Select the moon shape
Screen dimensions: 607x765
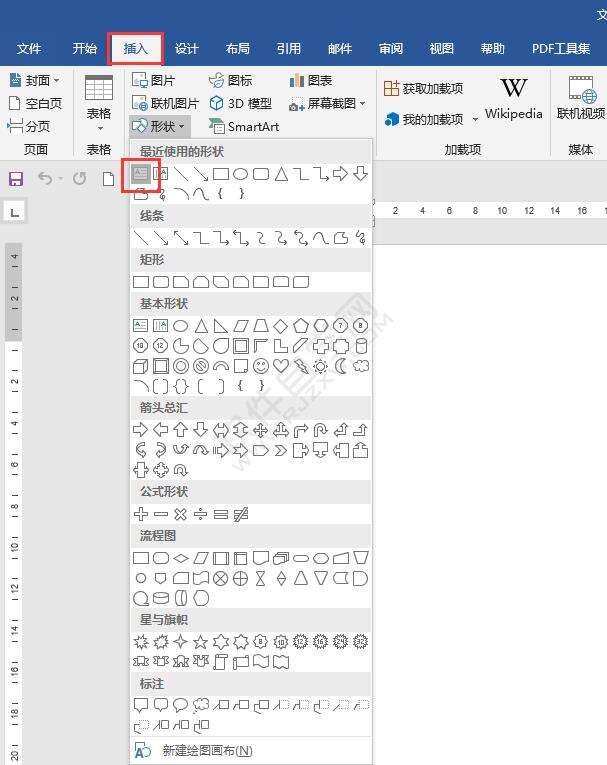[x=341, y=366]
